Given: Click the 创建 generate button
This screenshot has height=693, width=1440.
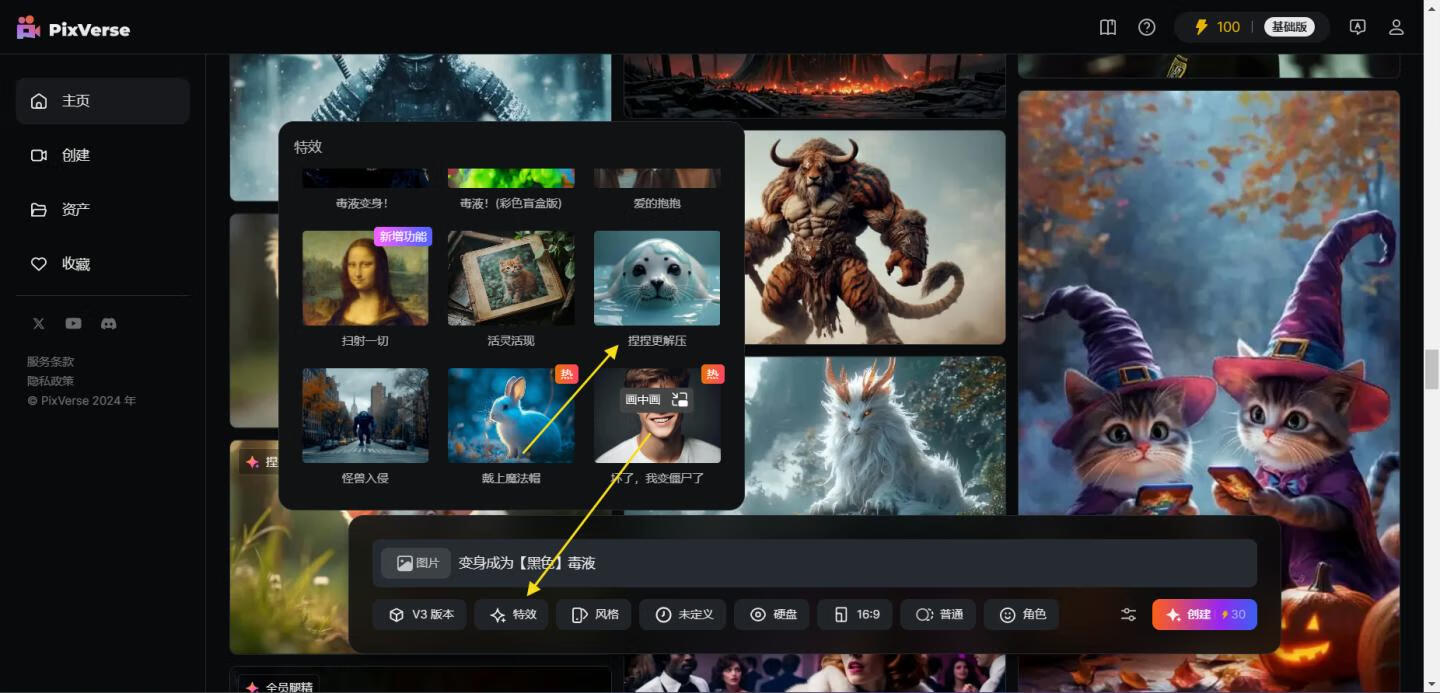Looking at the screenshot, I should 1204,615.
